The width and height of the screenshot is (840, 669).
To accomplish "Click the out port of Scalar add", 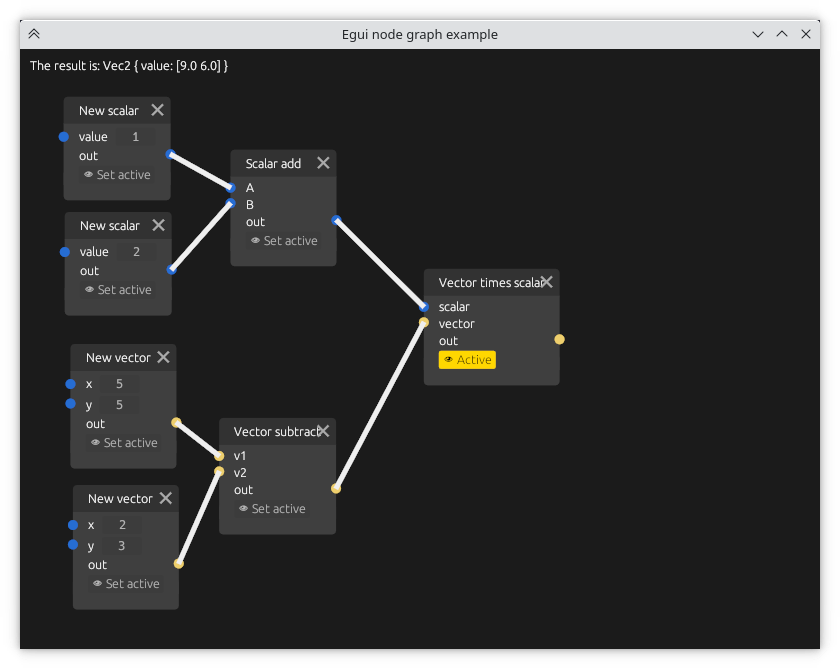I will pyautogui.click(x=336, y=220).
